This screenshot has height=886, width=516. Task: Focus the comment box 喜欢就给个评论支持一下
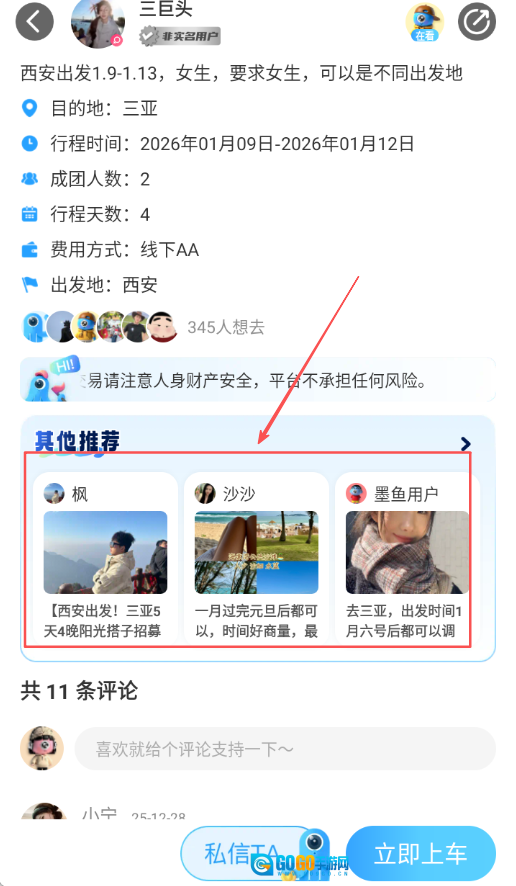point(285,749)
